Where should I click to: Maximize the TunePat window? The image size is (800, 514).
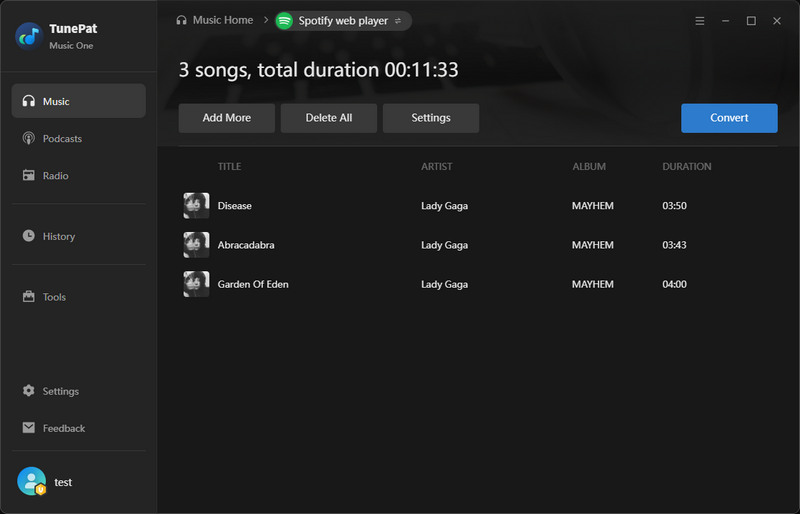coord(751,21)
